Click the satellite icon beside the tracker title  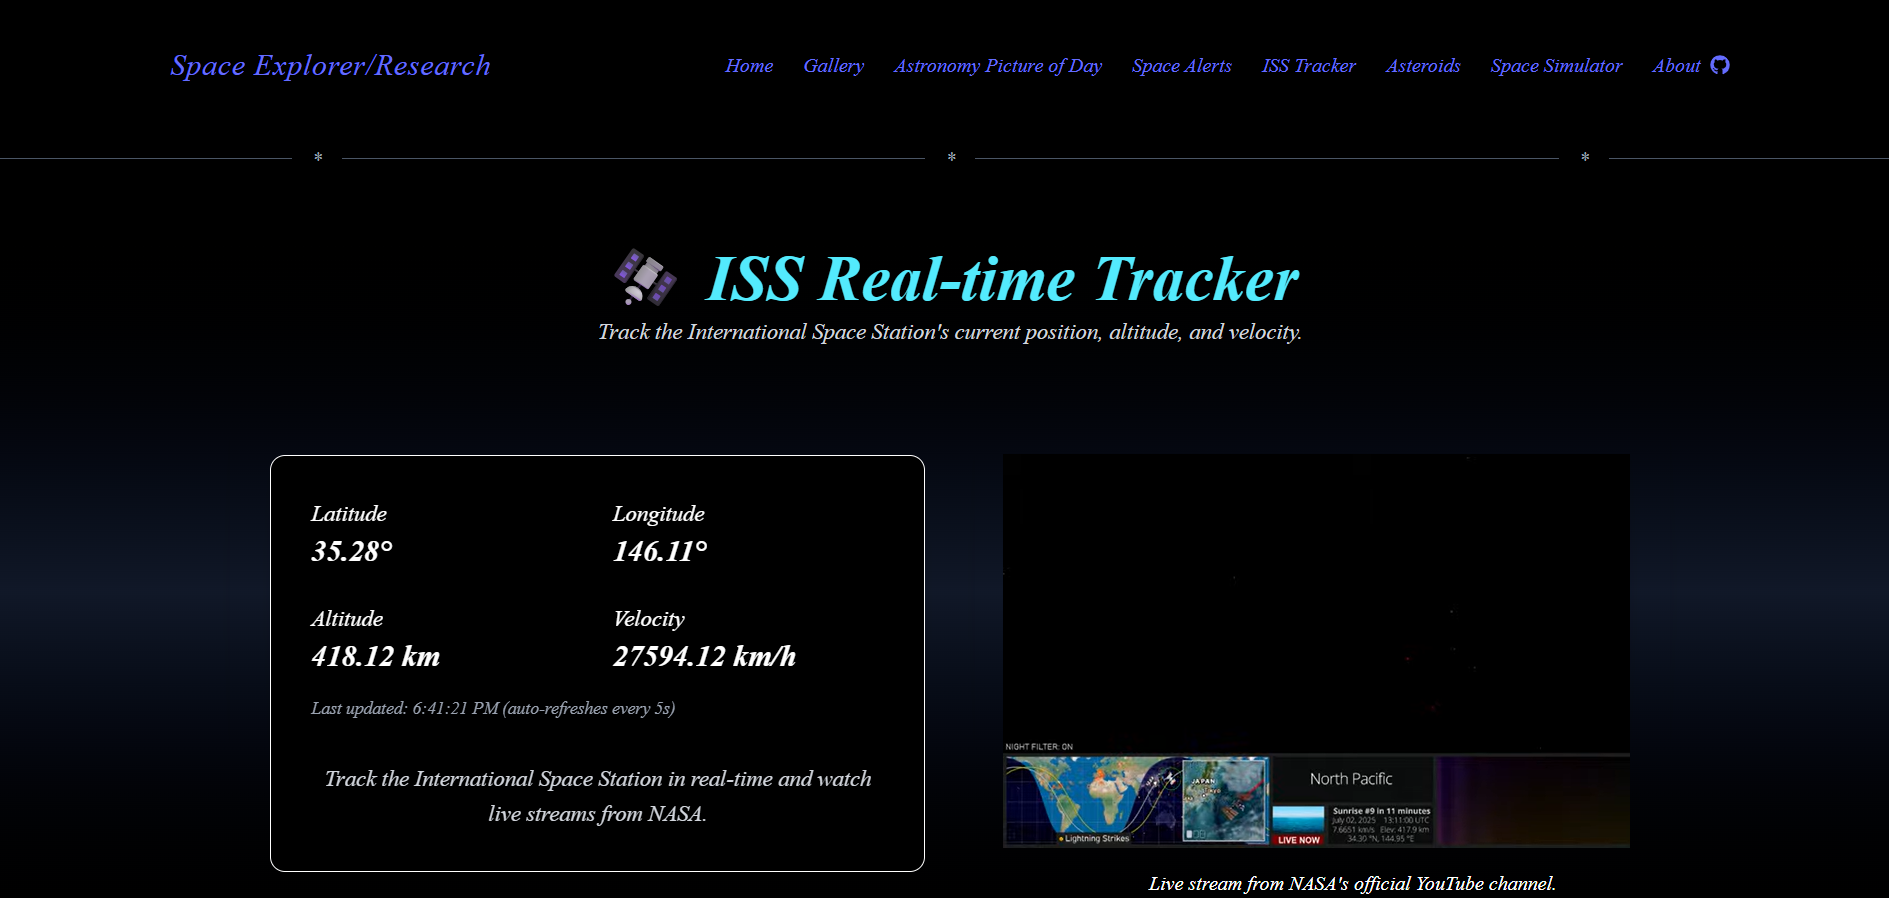pyautogui.click(x=645, y=277)
